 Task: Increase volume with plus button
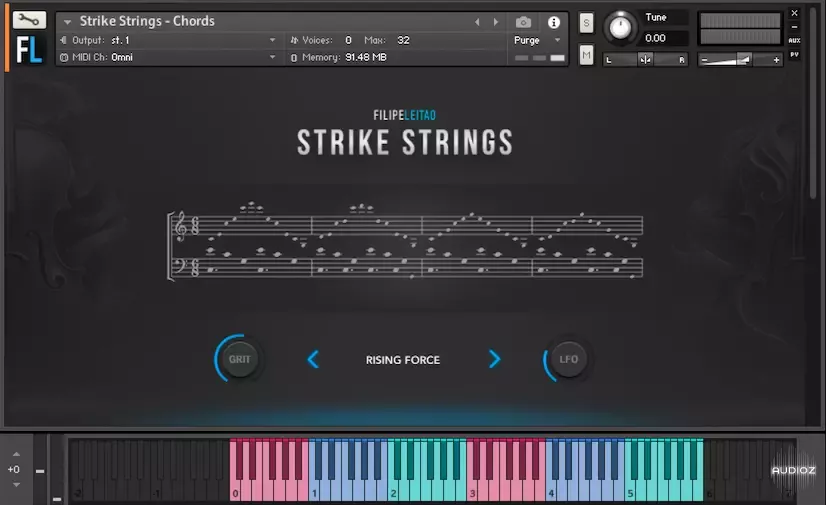(x=776, y=60)
